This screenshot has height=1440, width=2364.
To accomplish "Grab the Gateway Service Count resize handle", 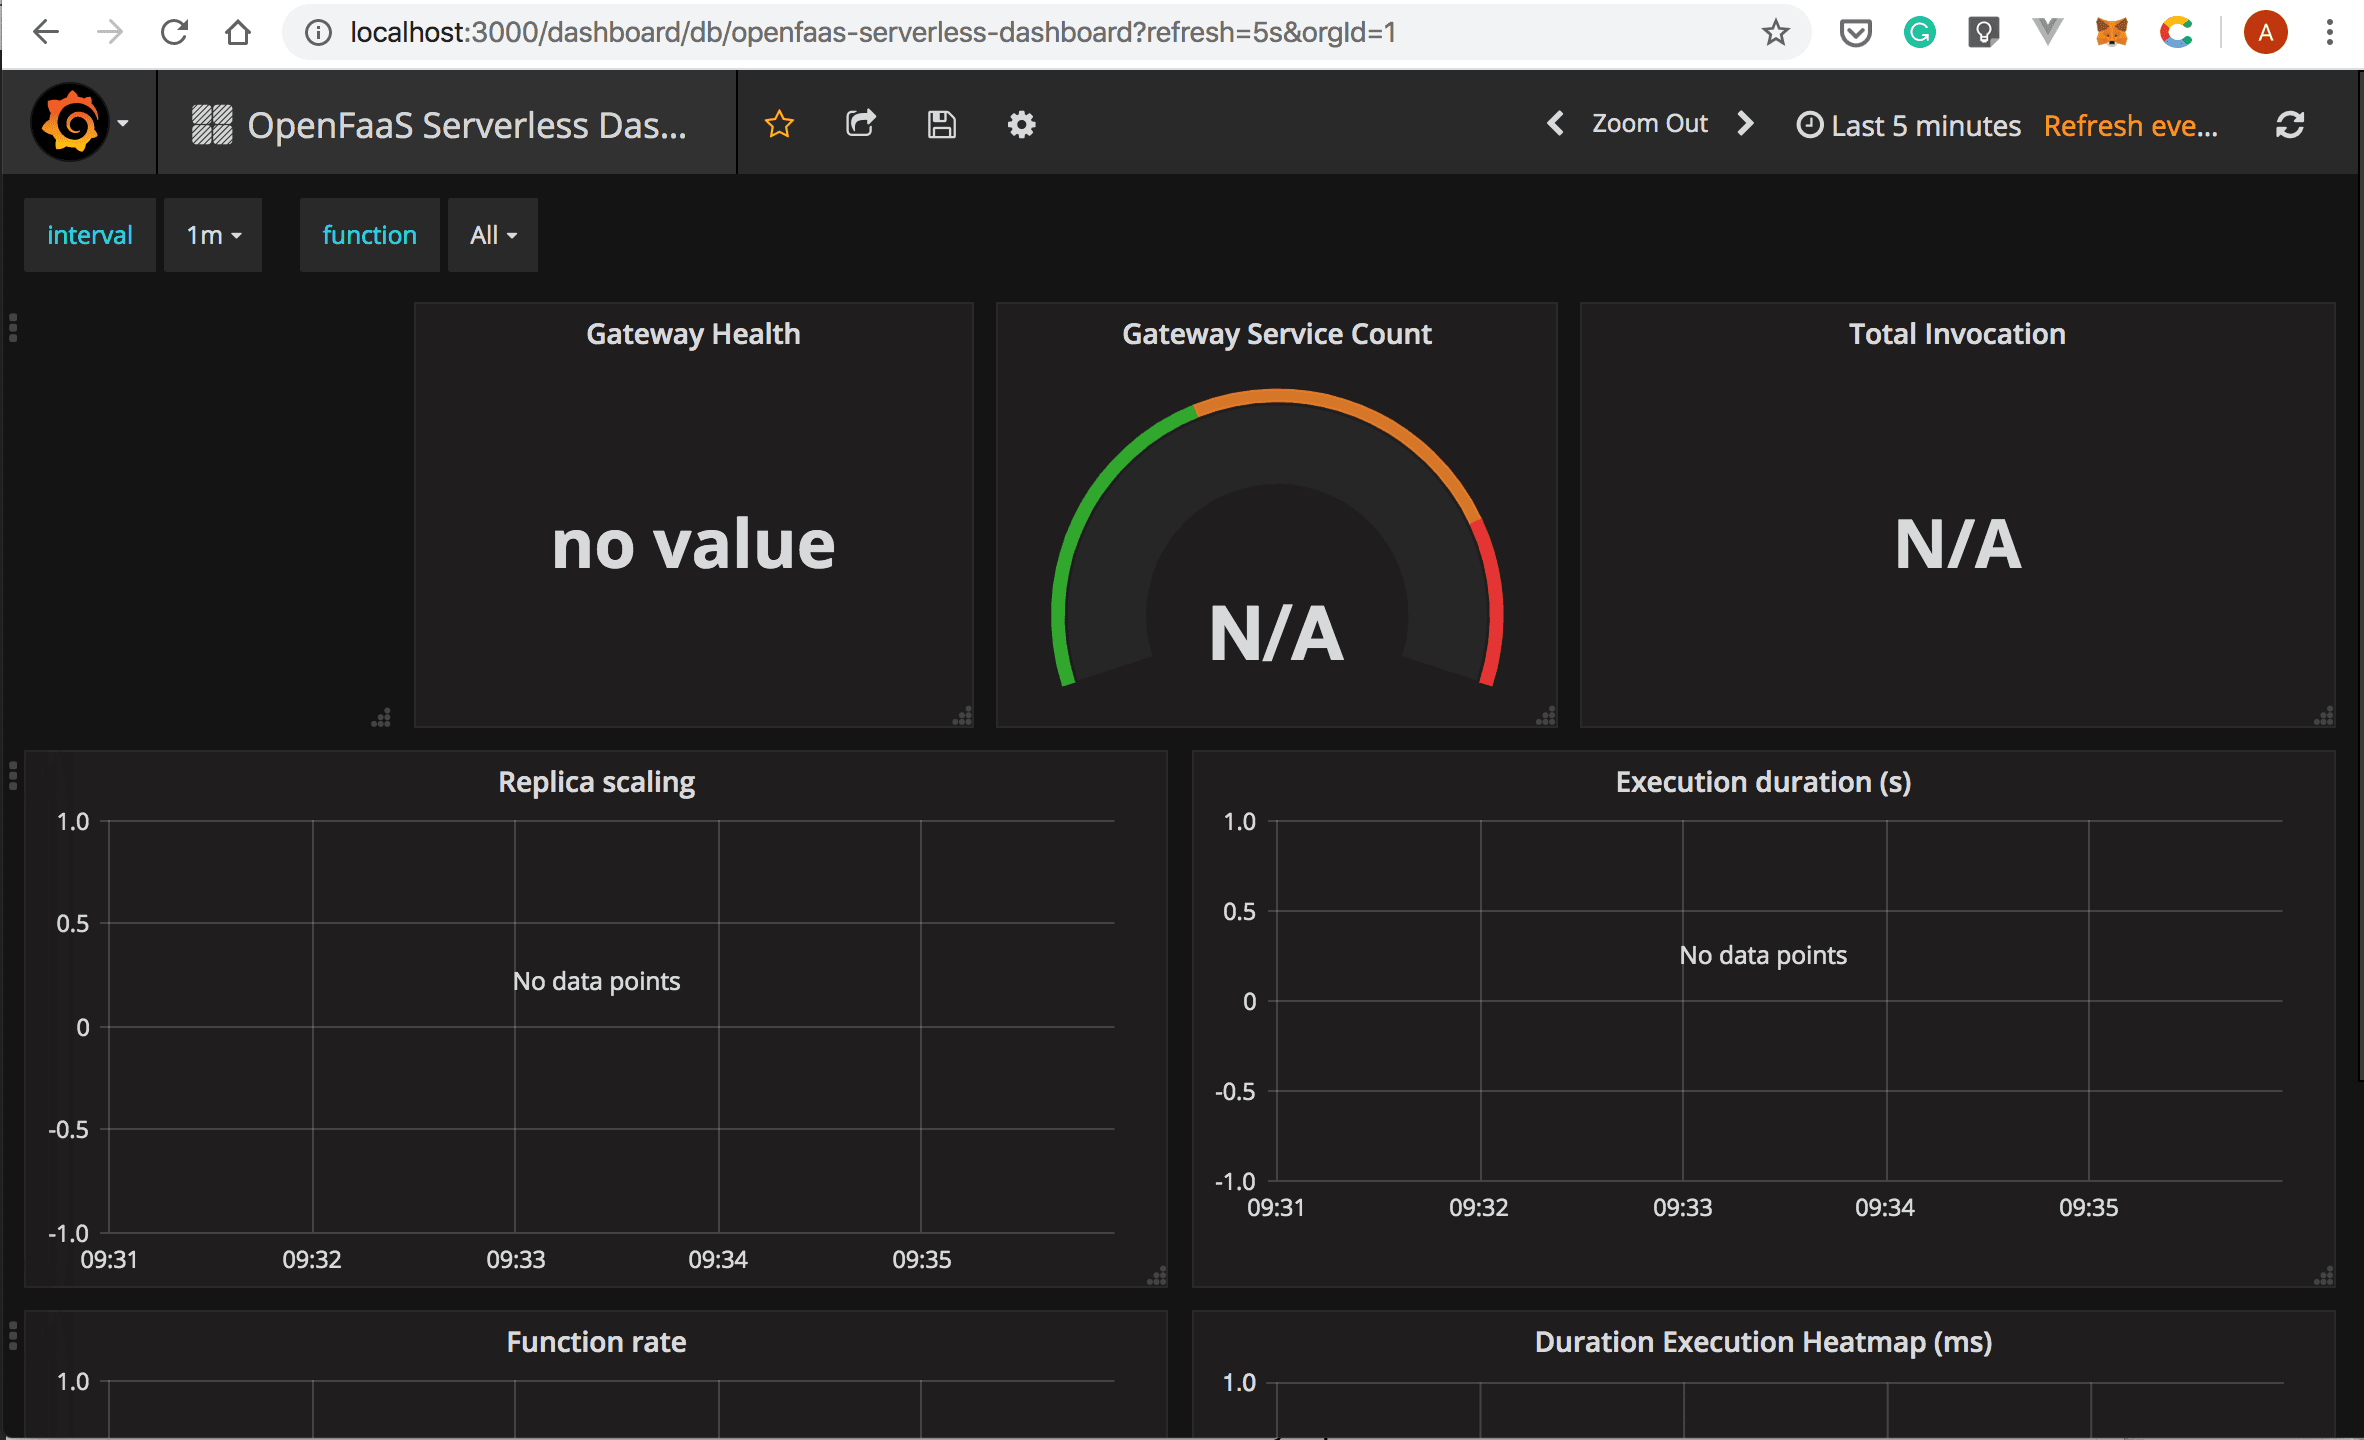I will tap(1546, 716).
